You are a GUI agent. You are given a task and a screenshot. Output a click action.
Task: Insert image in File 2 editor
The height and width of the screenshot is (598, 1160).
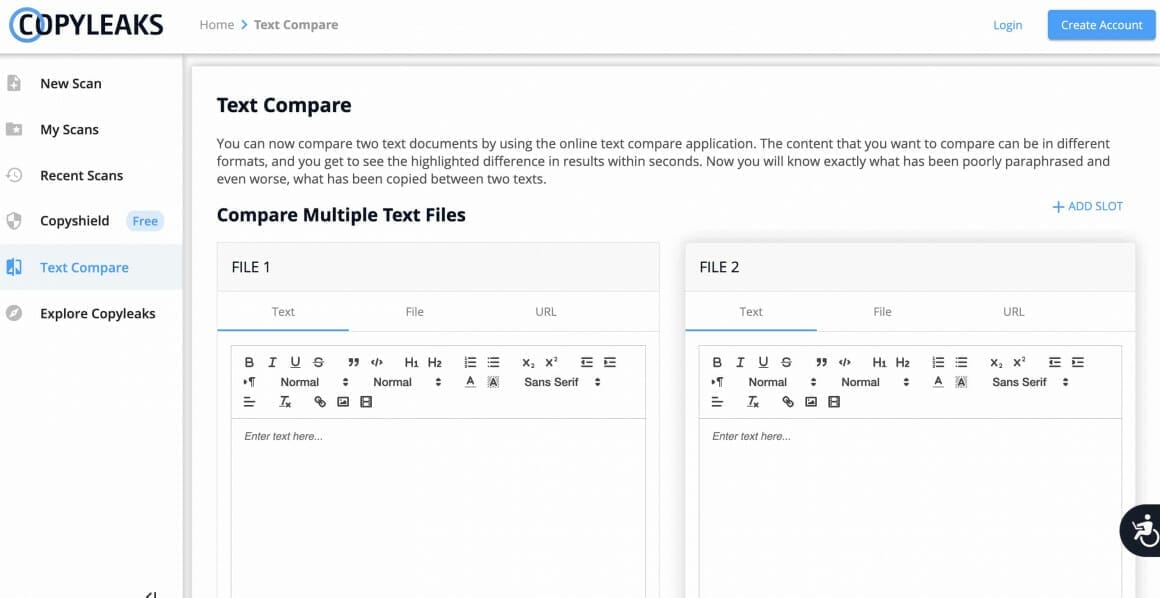point(810,402)
